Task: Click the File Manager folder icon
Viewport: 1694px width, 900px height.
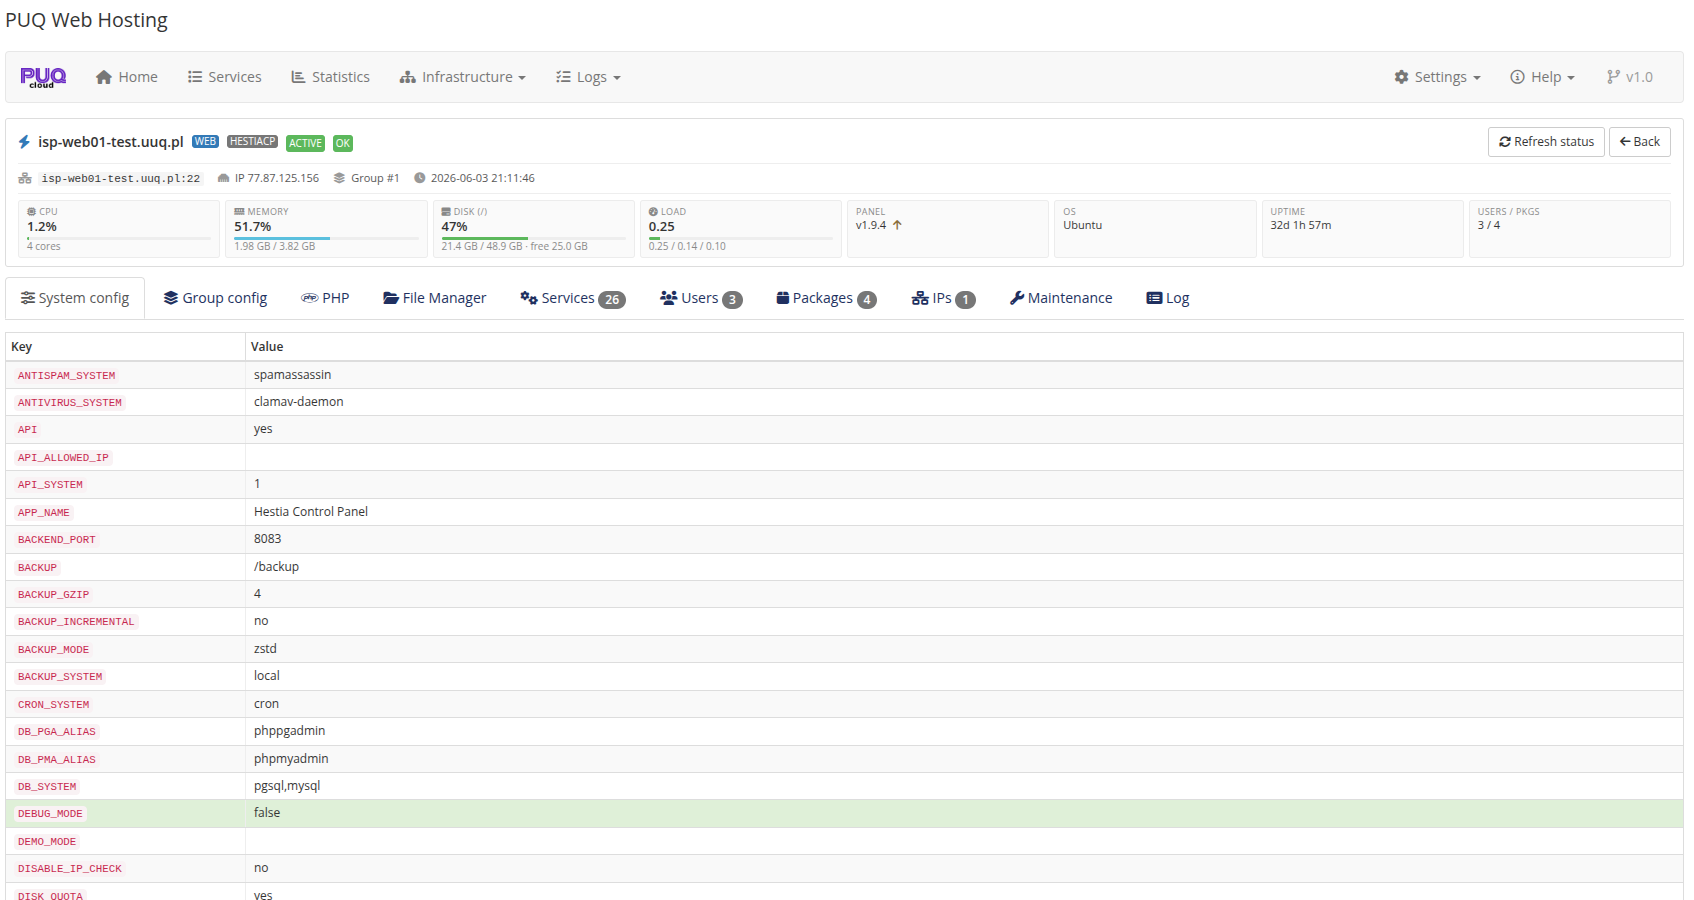Action: pos(391,298)
